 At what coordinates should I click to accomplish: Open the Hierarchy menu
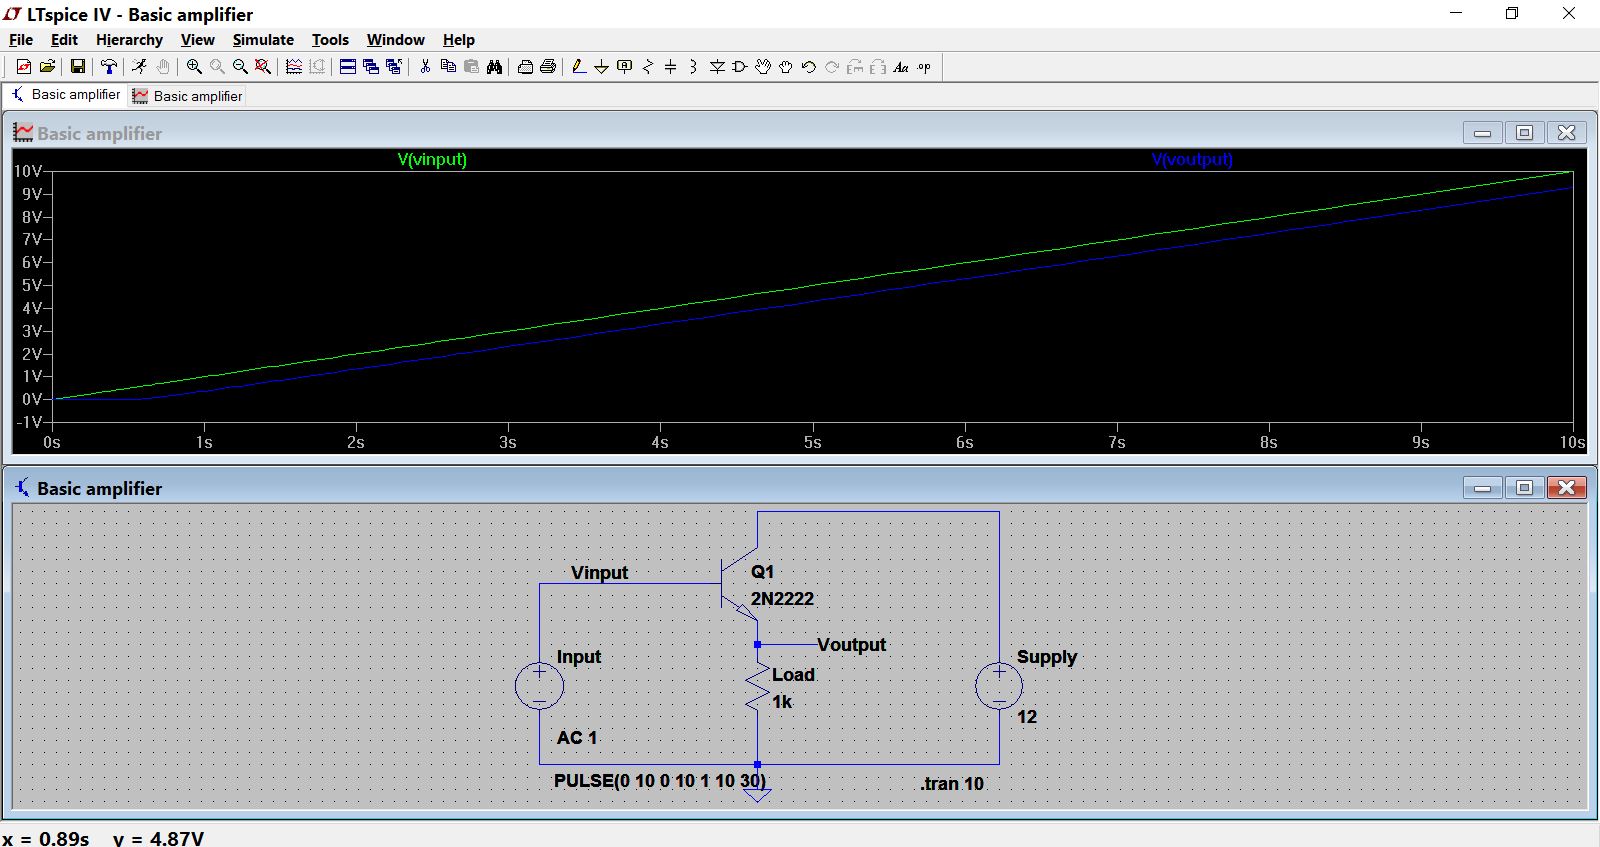[x=129, y=40]
